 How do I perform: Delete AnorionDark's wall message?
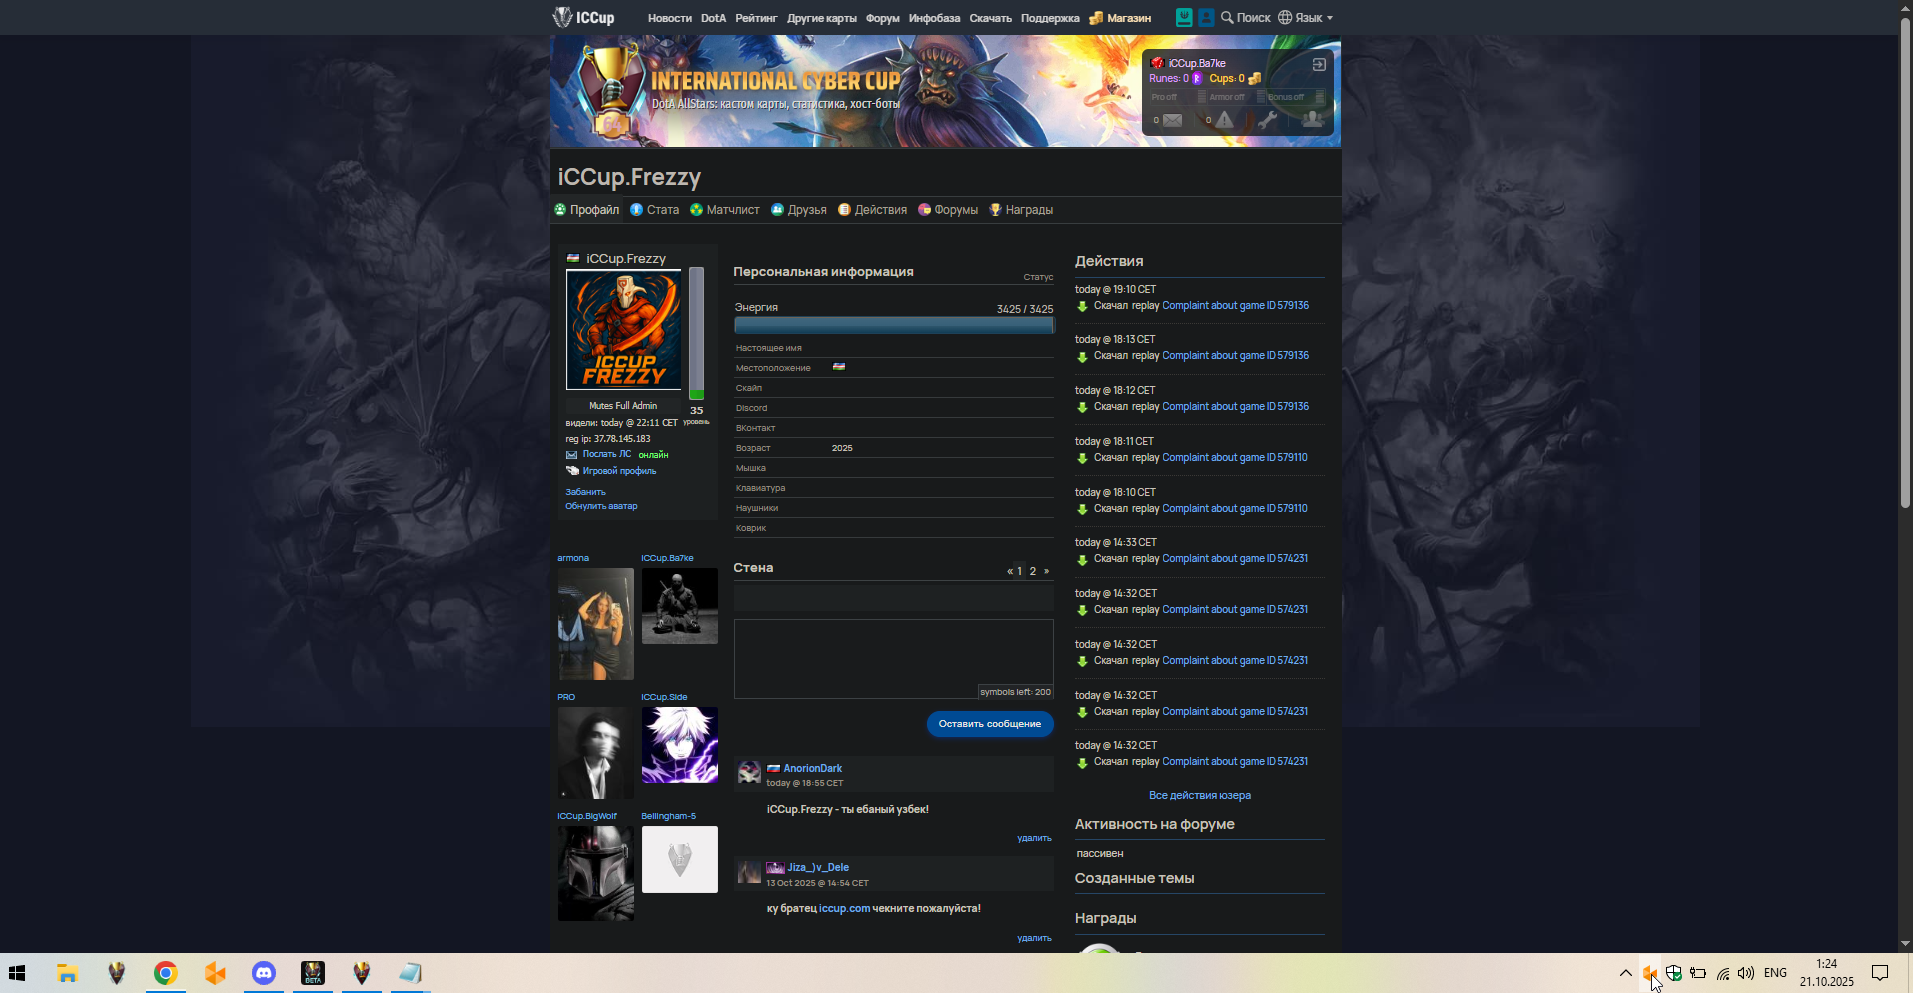click(1034, 838)
